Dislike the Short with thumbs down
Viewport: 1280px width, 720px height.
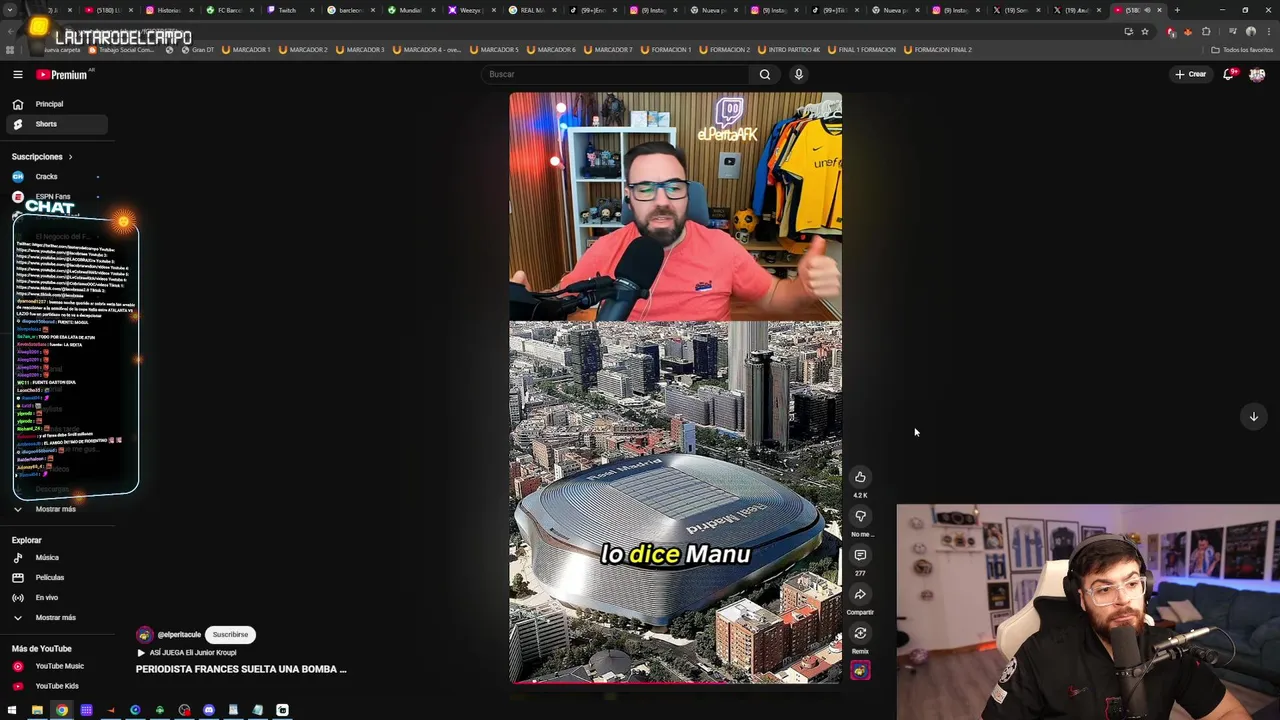click(x=860, y=516)
